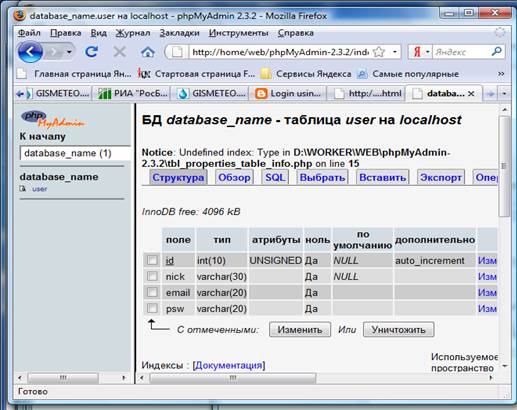The height and width of the screenshot is (410, 517).
Task: Click Изм link in the email row
Action: coord(487,292)
